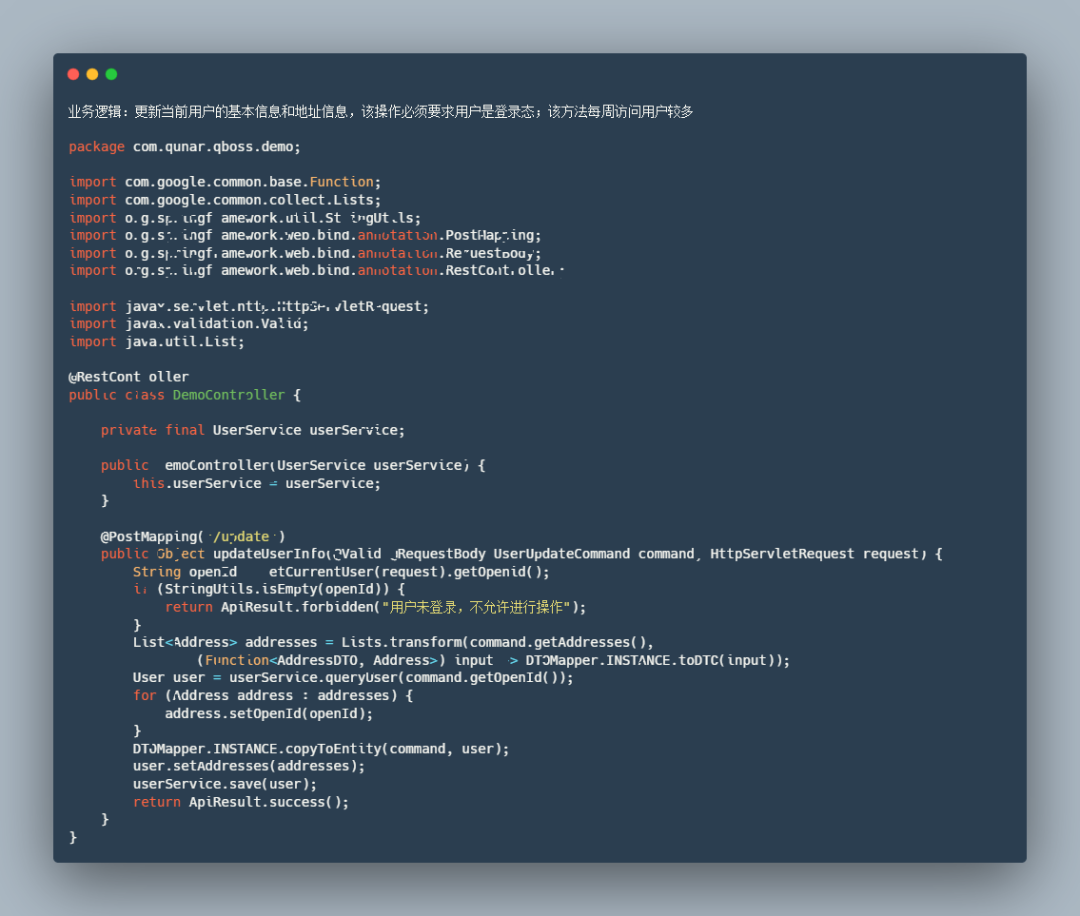Click the constructor line taking UserService userService

pyautogui.click(x=293, y=466)
